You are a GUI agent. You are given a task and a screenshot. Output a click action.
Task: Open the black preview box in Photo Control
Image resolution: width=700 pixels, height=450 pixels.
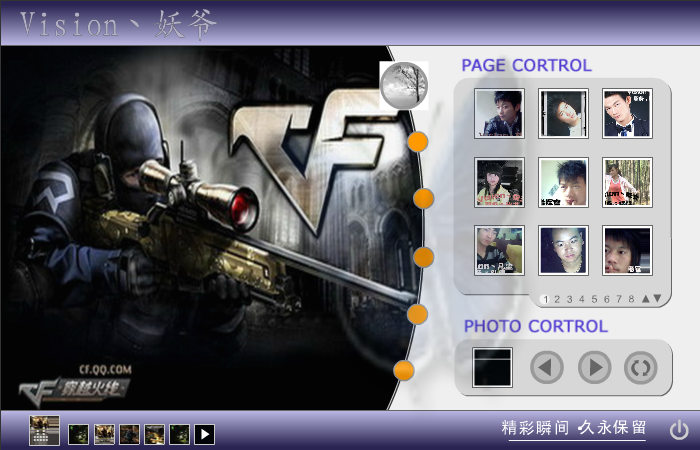point(492,367)
